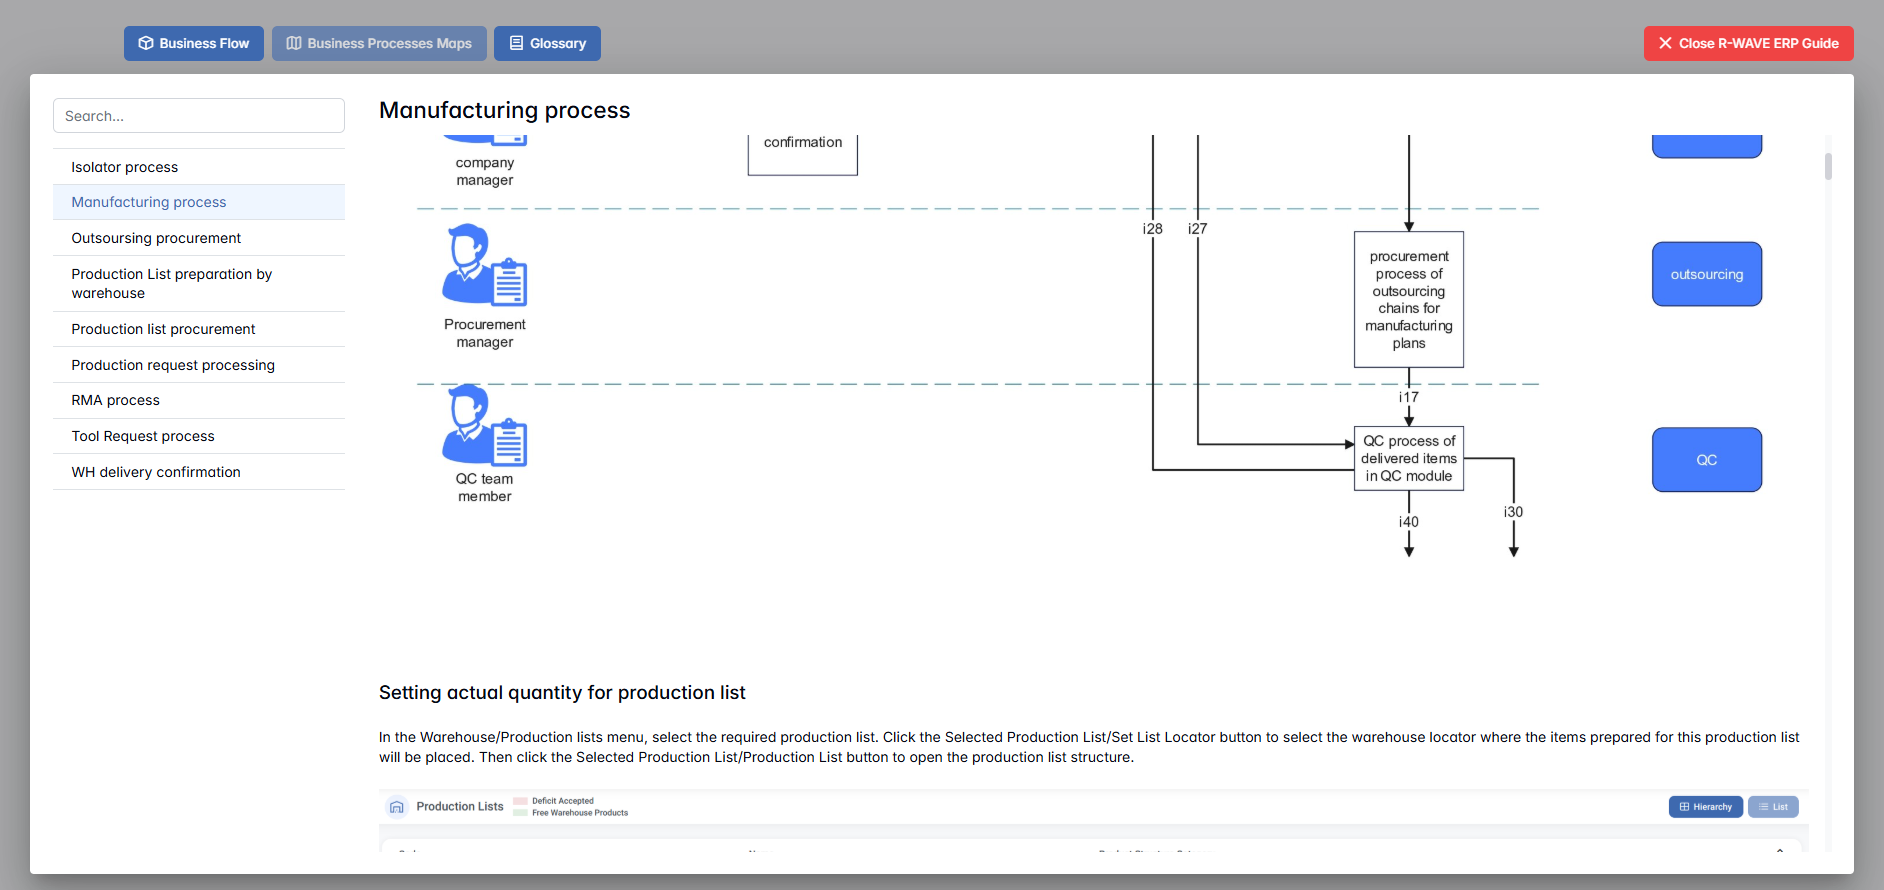Click the Procurement manager role icon

click(x=484, y=265)
